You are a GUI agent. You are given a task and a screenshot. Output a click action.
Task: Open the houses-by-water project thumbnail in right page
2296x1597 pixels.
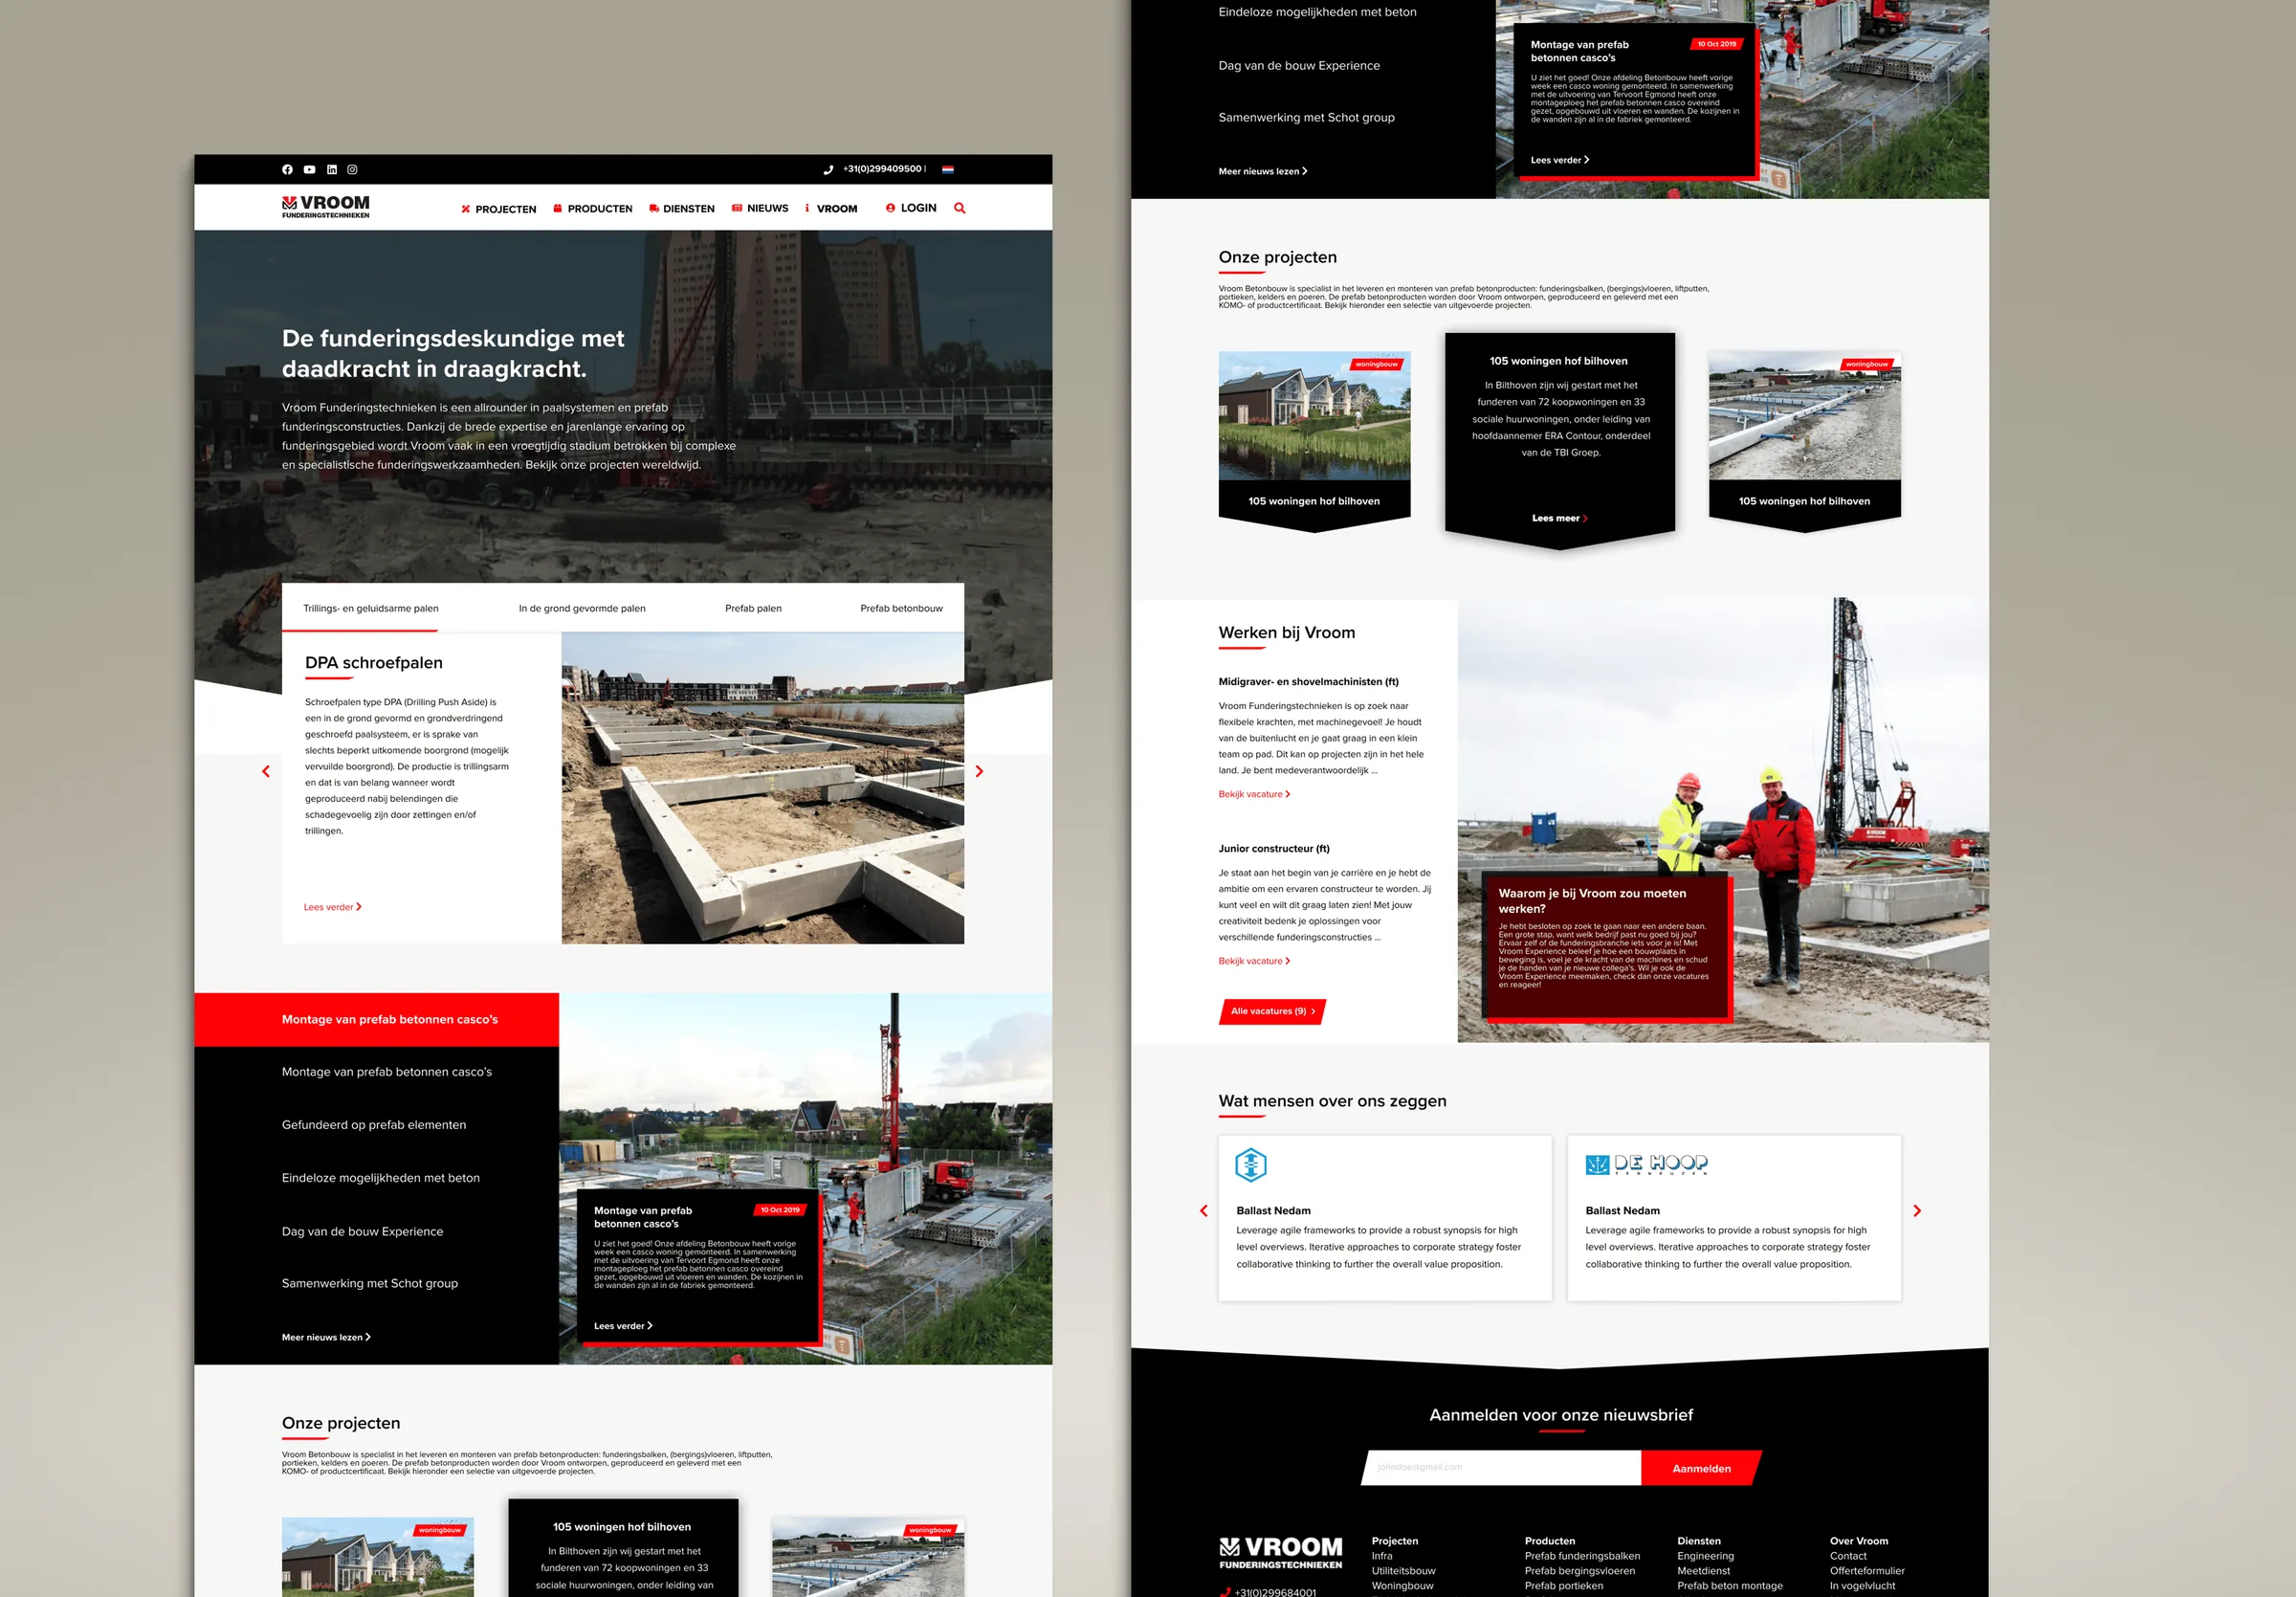pyautogui.click(x=1314, y=415)
